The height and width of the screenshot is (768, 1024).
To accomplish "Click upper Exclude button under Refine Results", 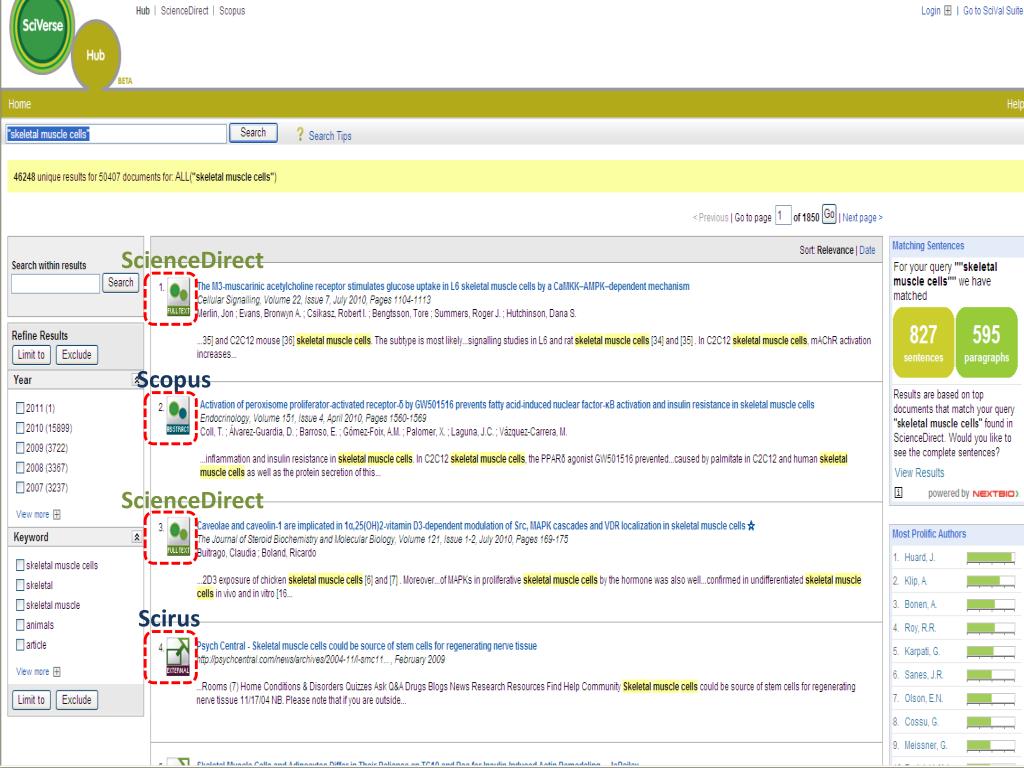I will click(x=77, y=355).
